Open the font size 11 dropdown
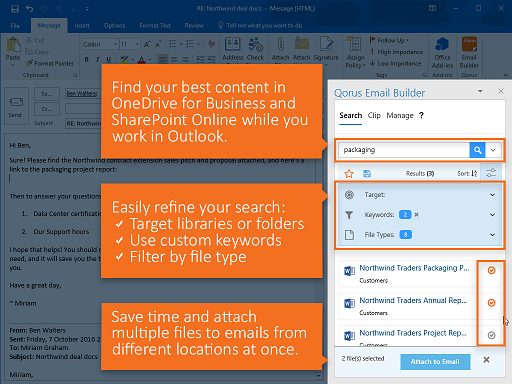Viewport: 512px width, 384px height. 137,44
